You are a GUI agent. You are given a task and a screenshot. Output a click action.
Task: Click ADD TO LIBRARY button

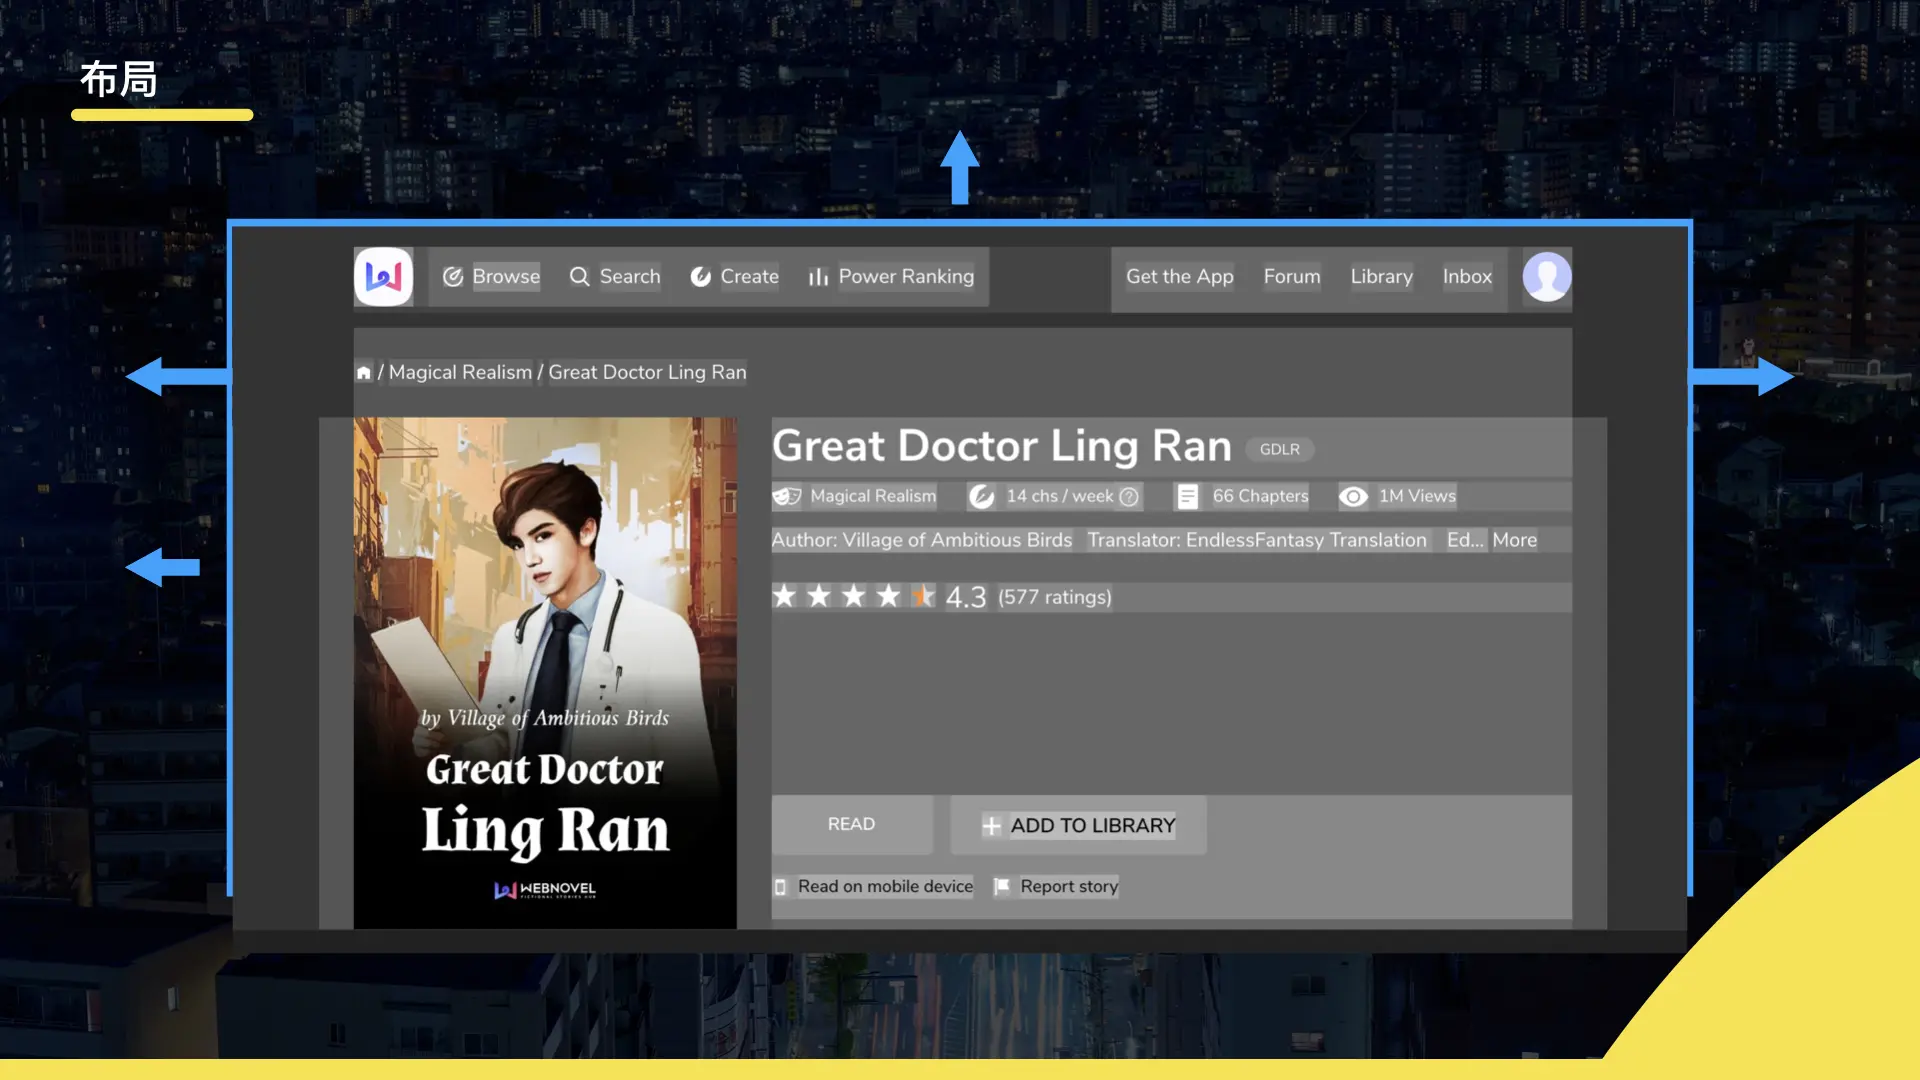pyautogui.click(x=1078, y=826)
